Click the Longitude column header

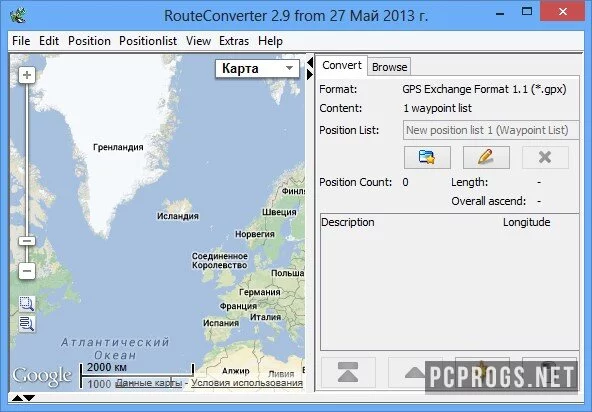(x=526, y=222)
